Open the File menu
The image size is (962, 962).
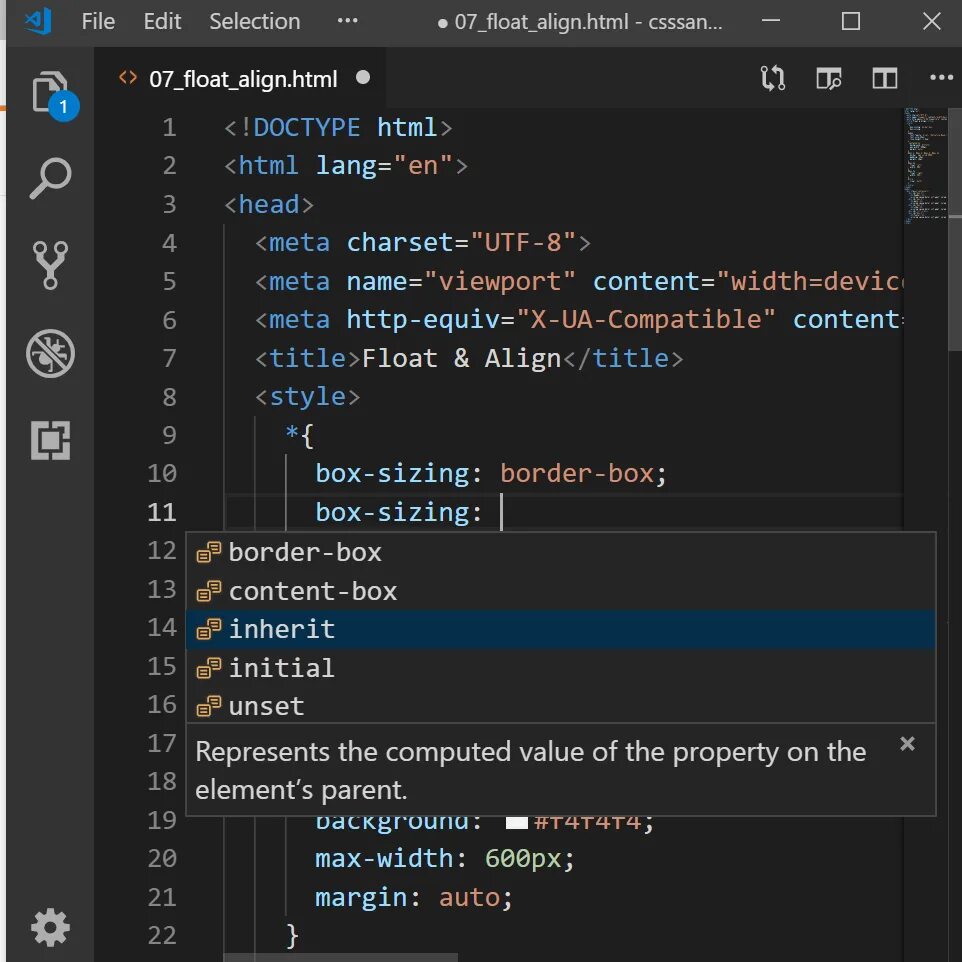point(98,21)
